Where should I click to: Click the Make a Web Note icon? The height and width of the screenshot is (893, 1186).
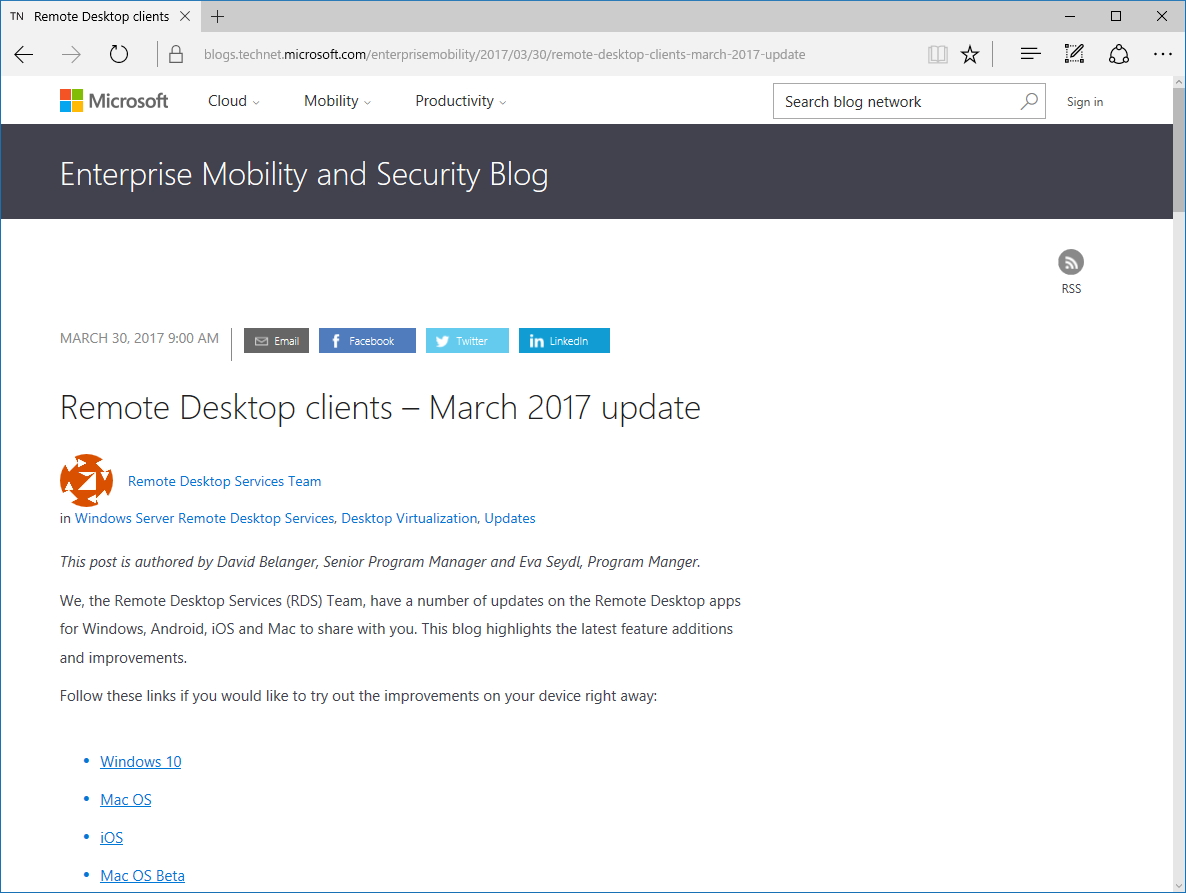point(1073,54)
